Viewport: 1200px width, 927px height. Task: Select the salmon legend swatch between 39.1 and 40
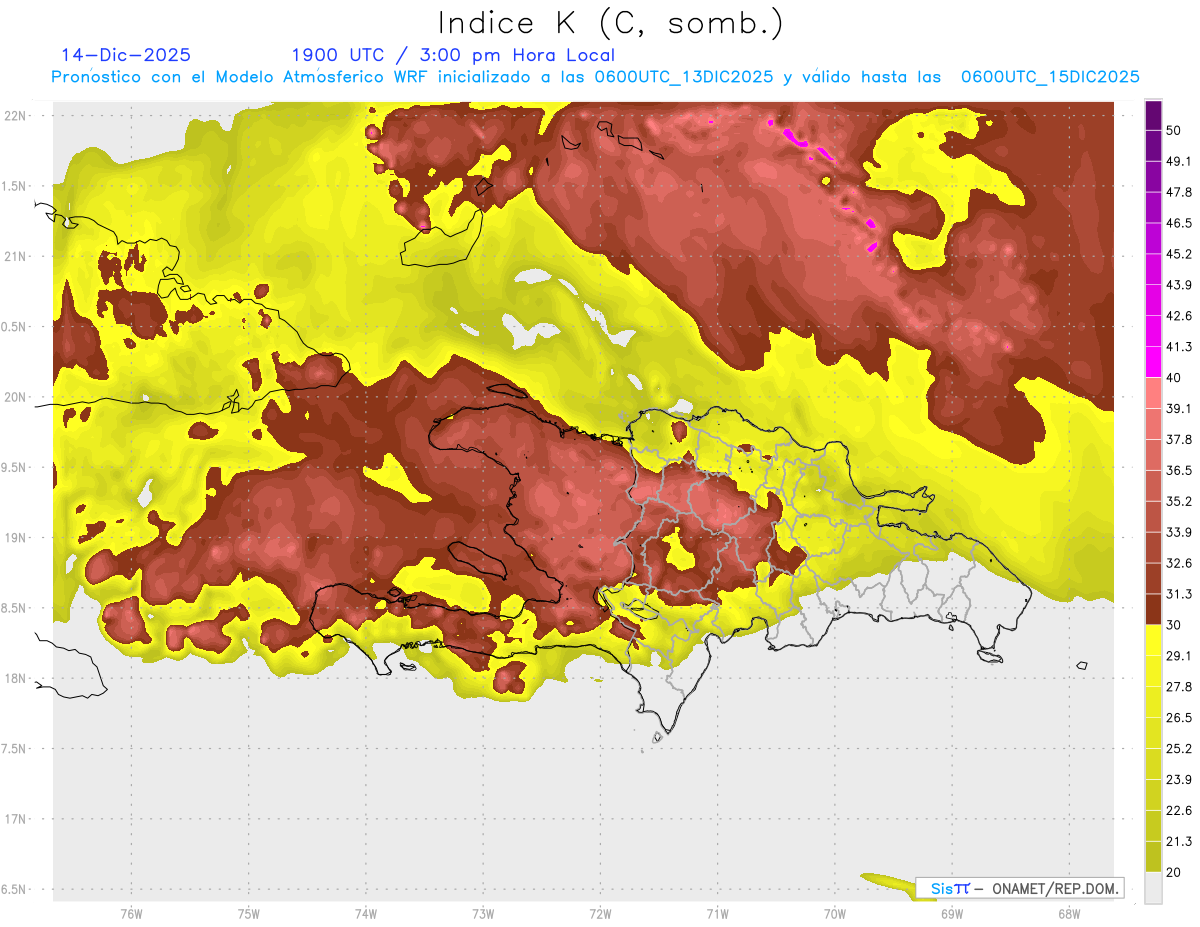point(1153,393)
